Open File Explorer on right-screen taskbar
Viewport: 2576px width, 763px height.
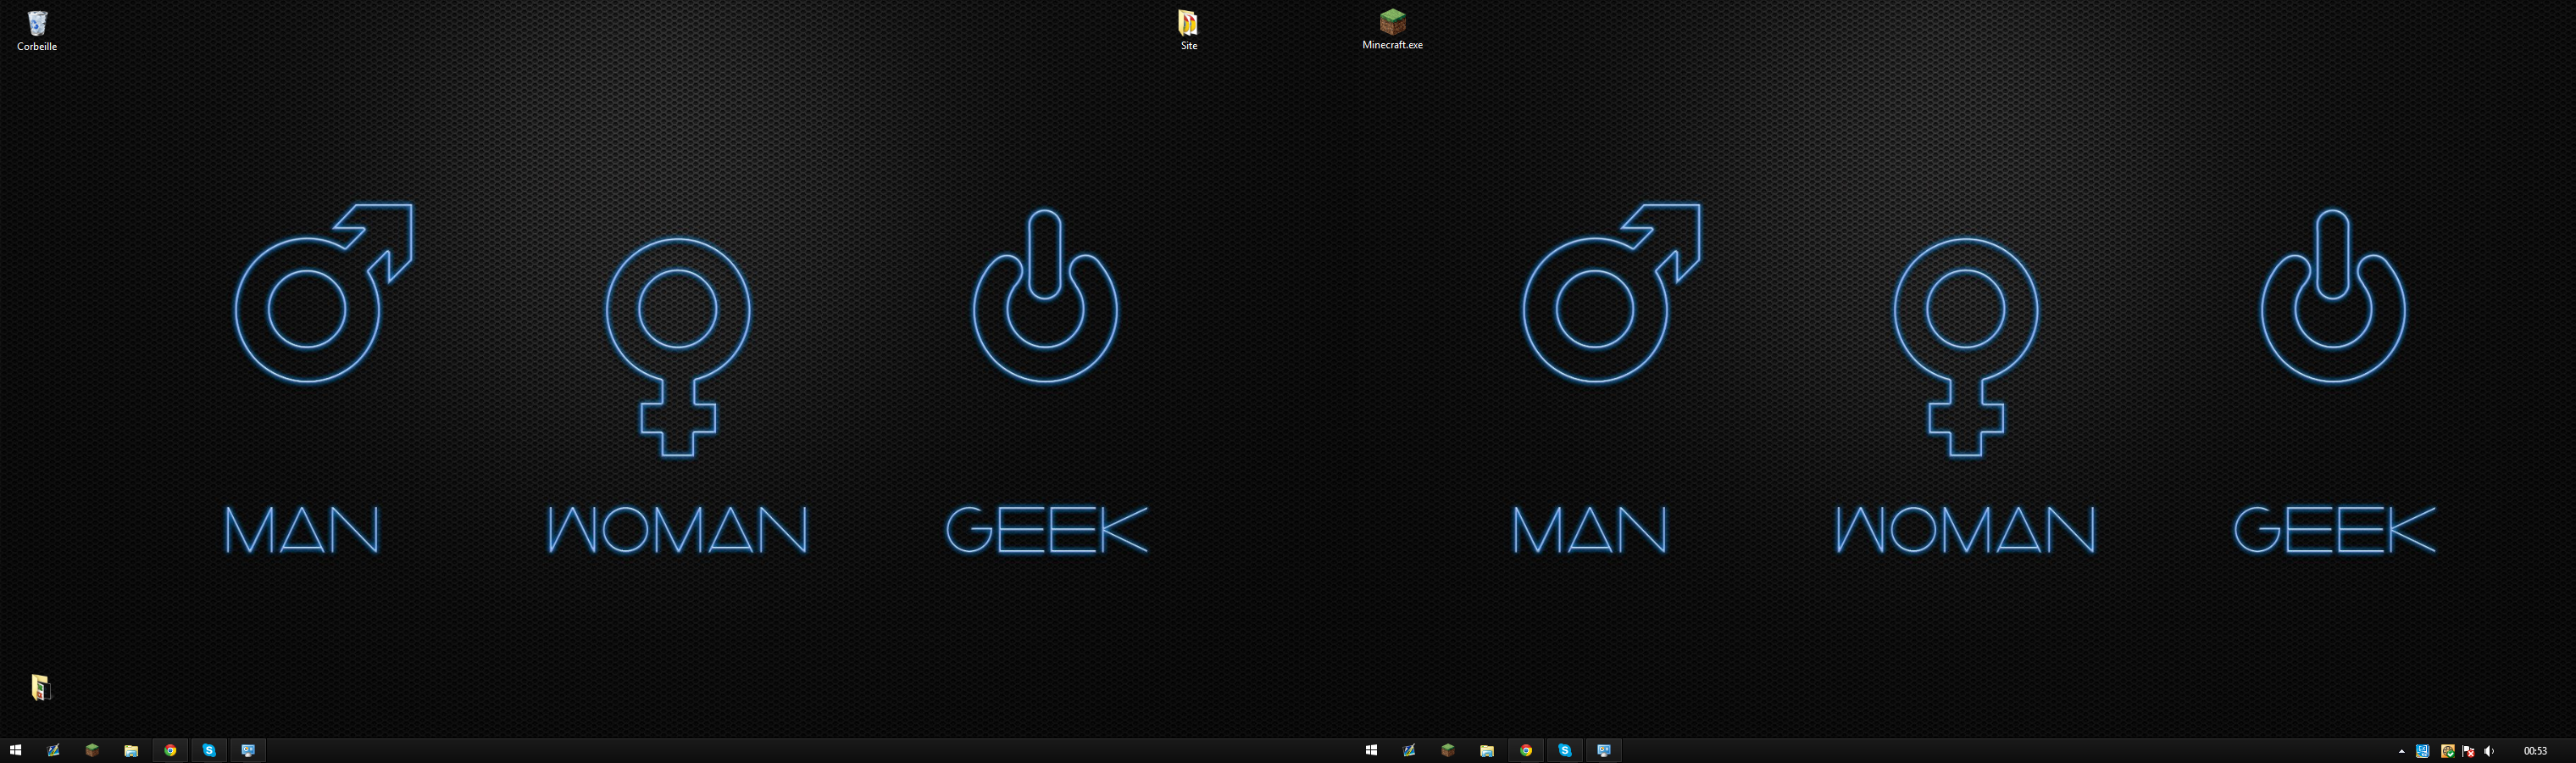[x=1487, y=750]
